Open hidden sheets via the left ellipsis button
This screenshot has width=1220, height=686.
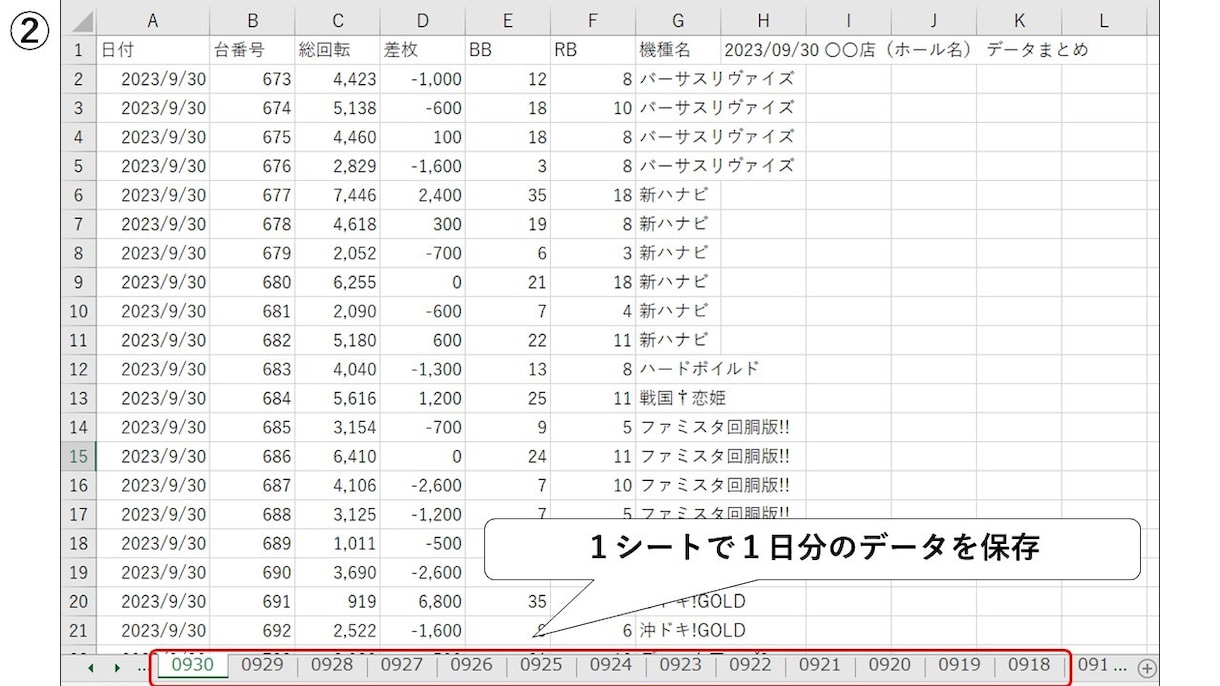141,667
